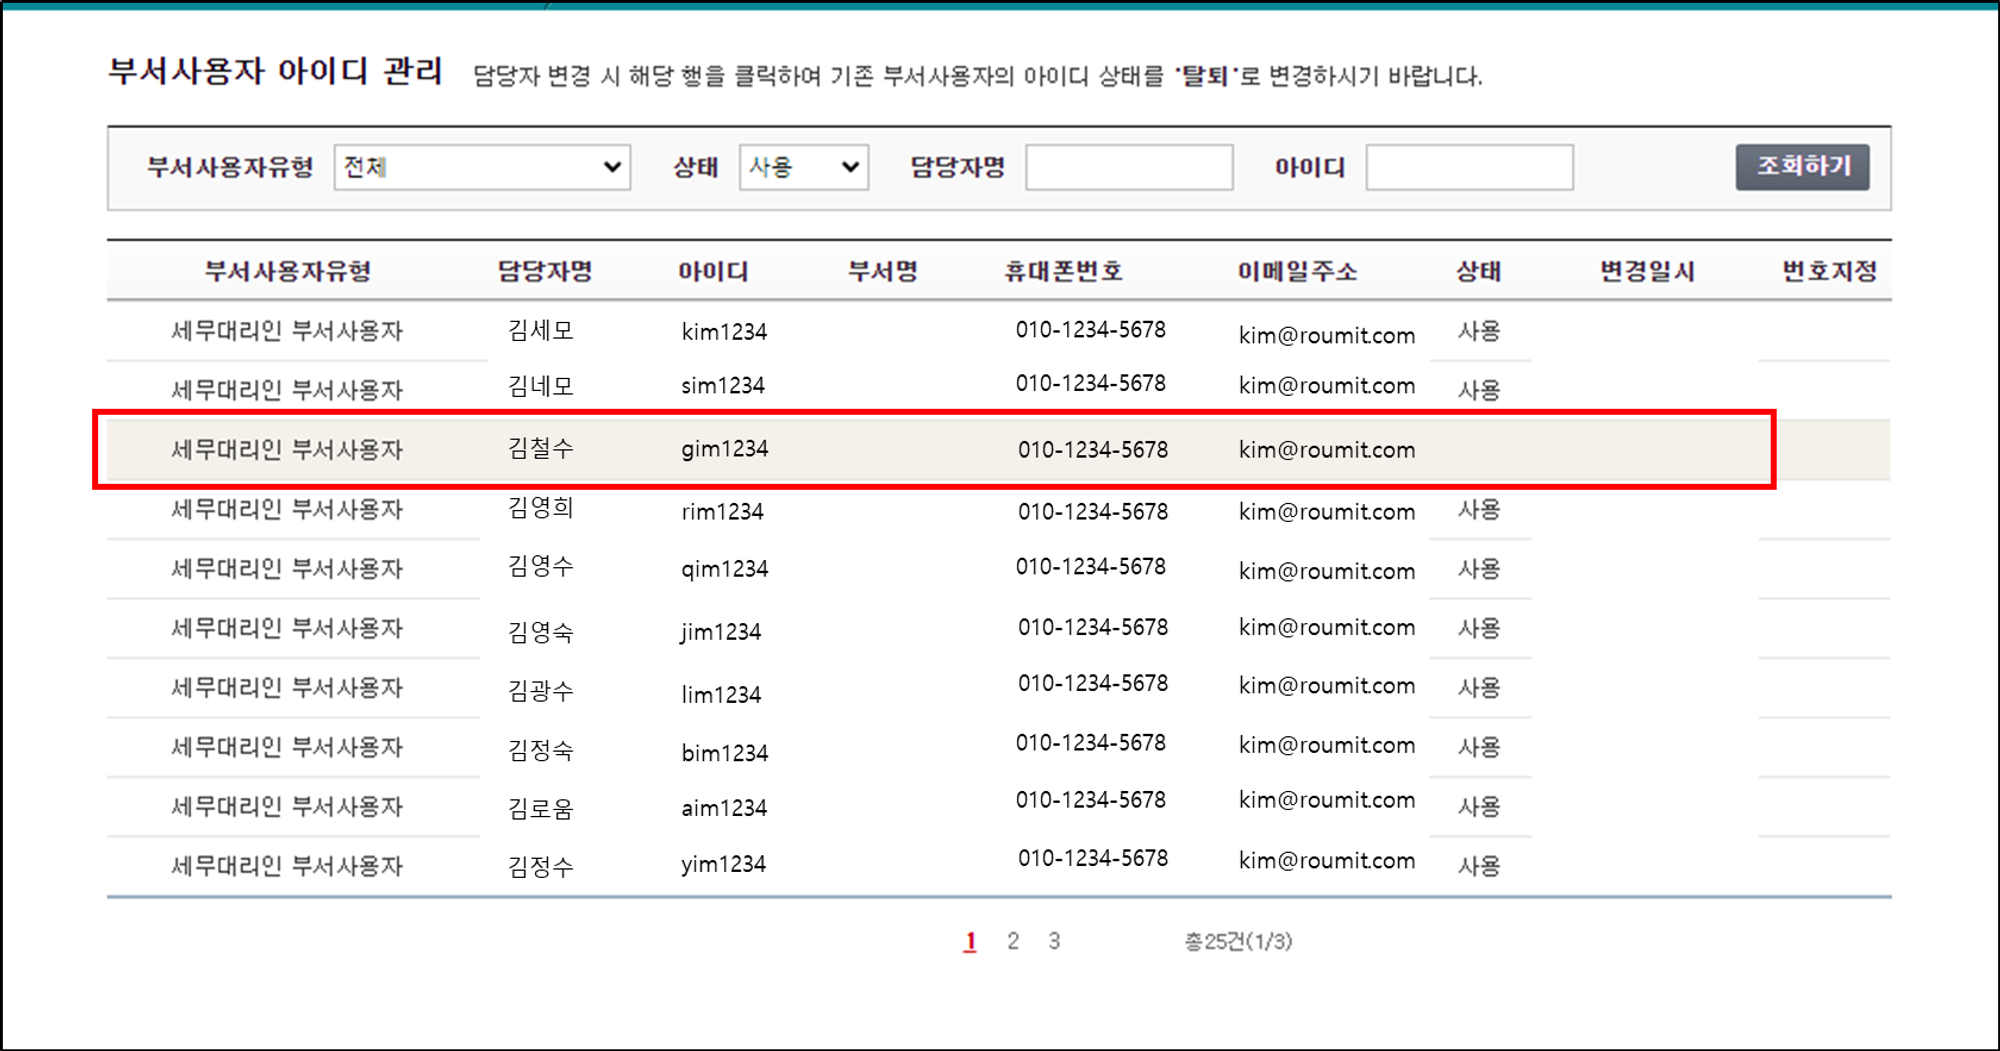
Task: Open the 부서사용자유형 dropdown set to 전체
Action: pyautogui.click(x=481, y=167)
